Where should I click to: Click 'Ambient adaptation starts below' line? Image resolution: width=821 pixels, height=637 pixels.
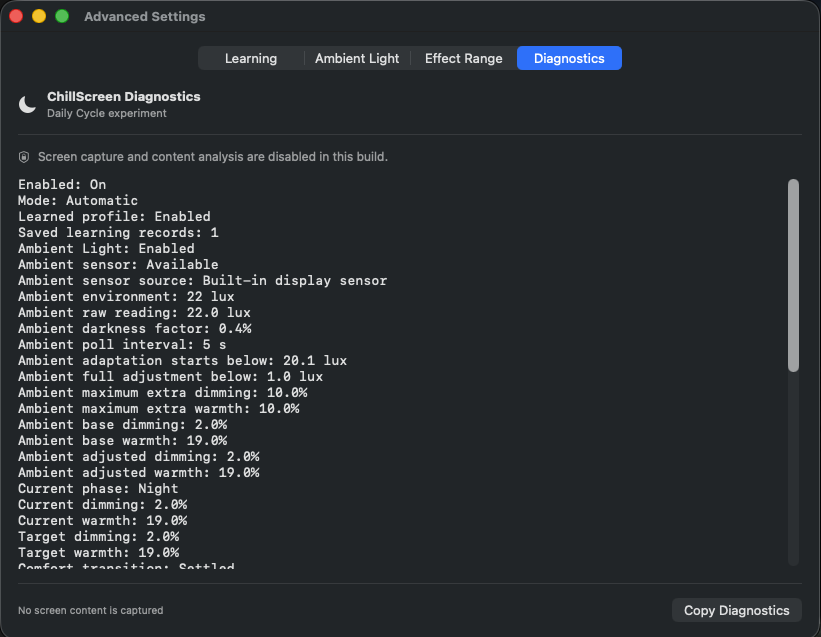[183, 361]
